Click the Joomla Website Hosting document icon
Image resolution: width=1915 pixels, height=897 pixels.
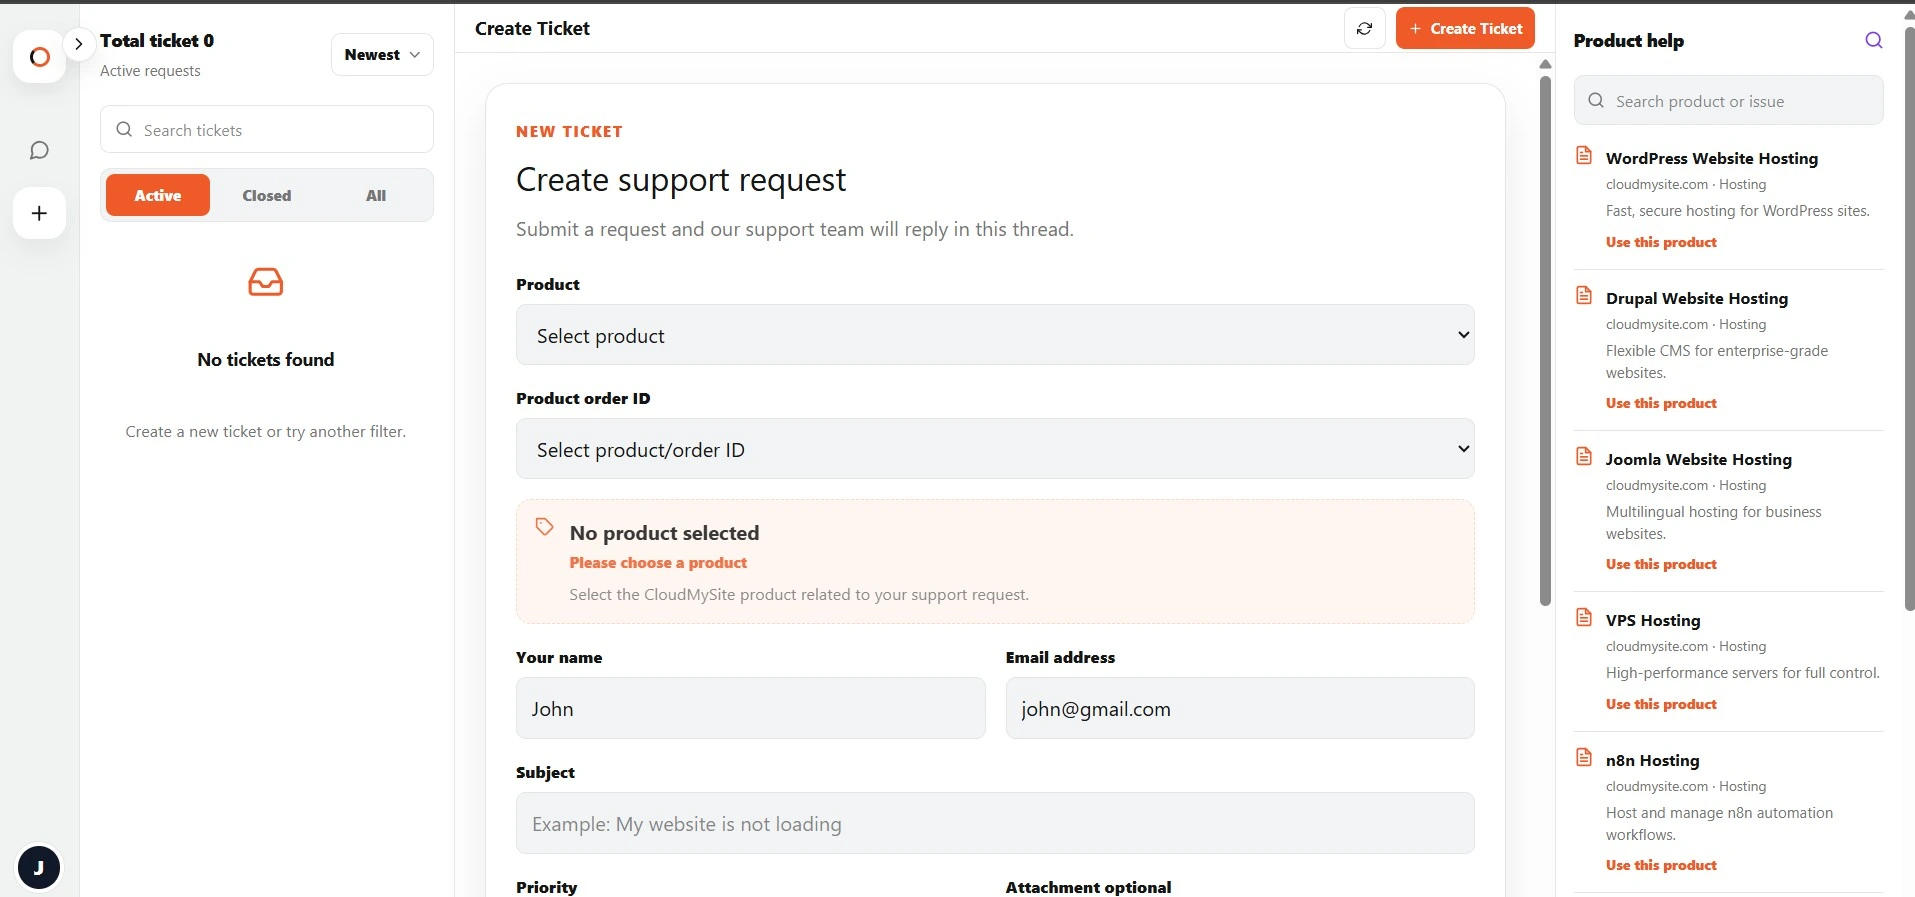[x=1584, y=456]
